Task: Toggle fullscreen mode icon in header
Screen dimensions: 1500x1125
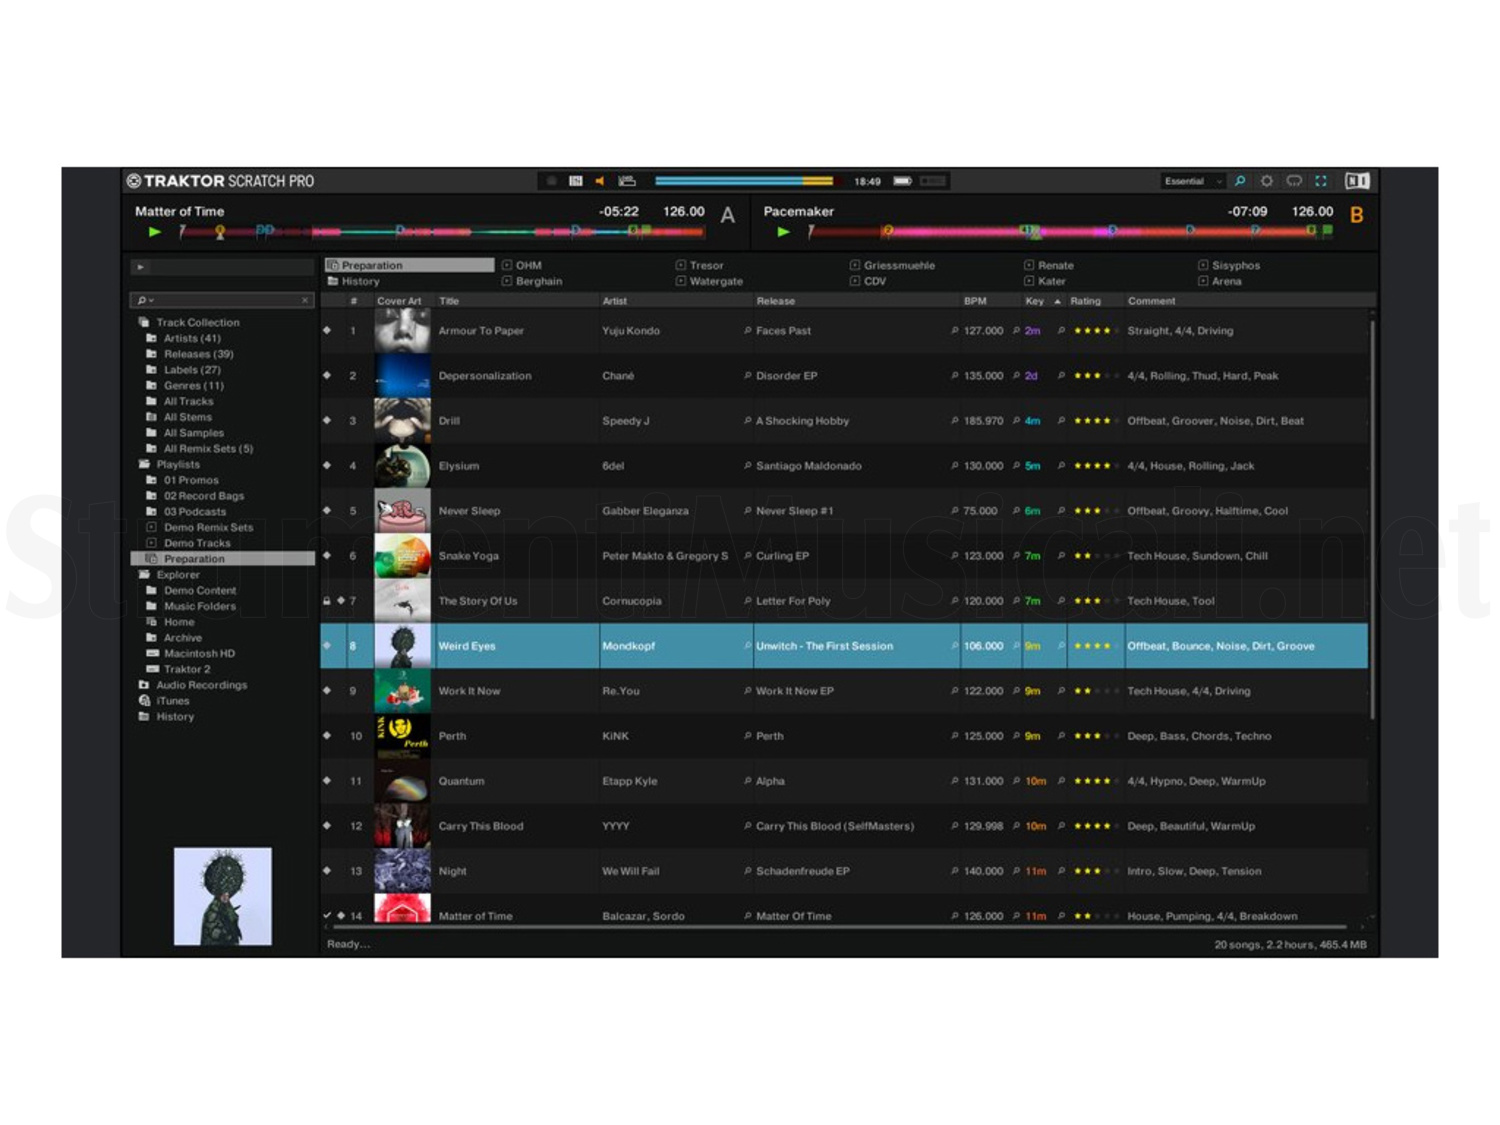Action: coord(1321,181)
